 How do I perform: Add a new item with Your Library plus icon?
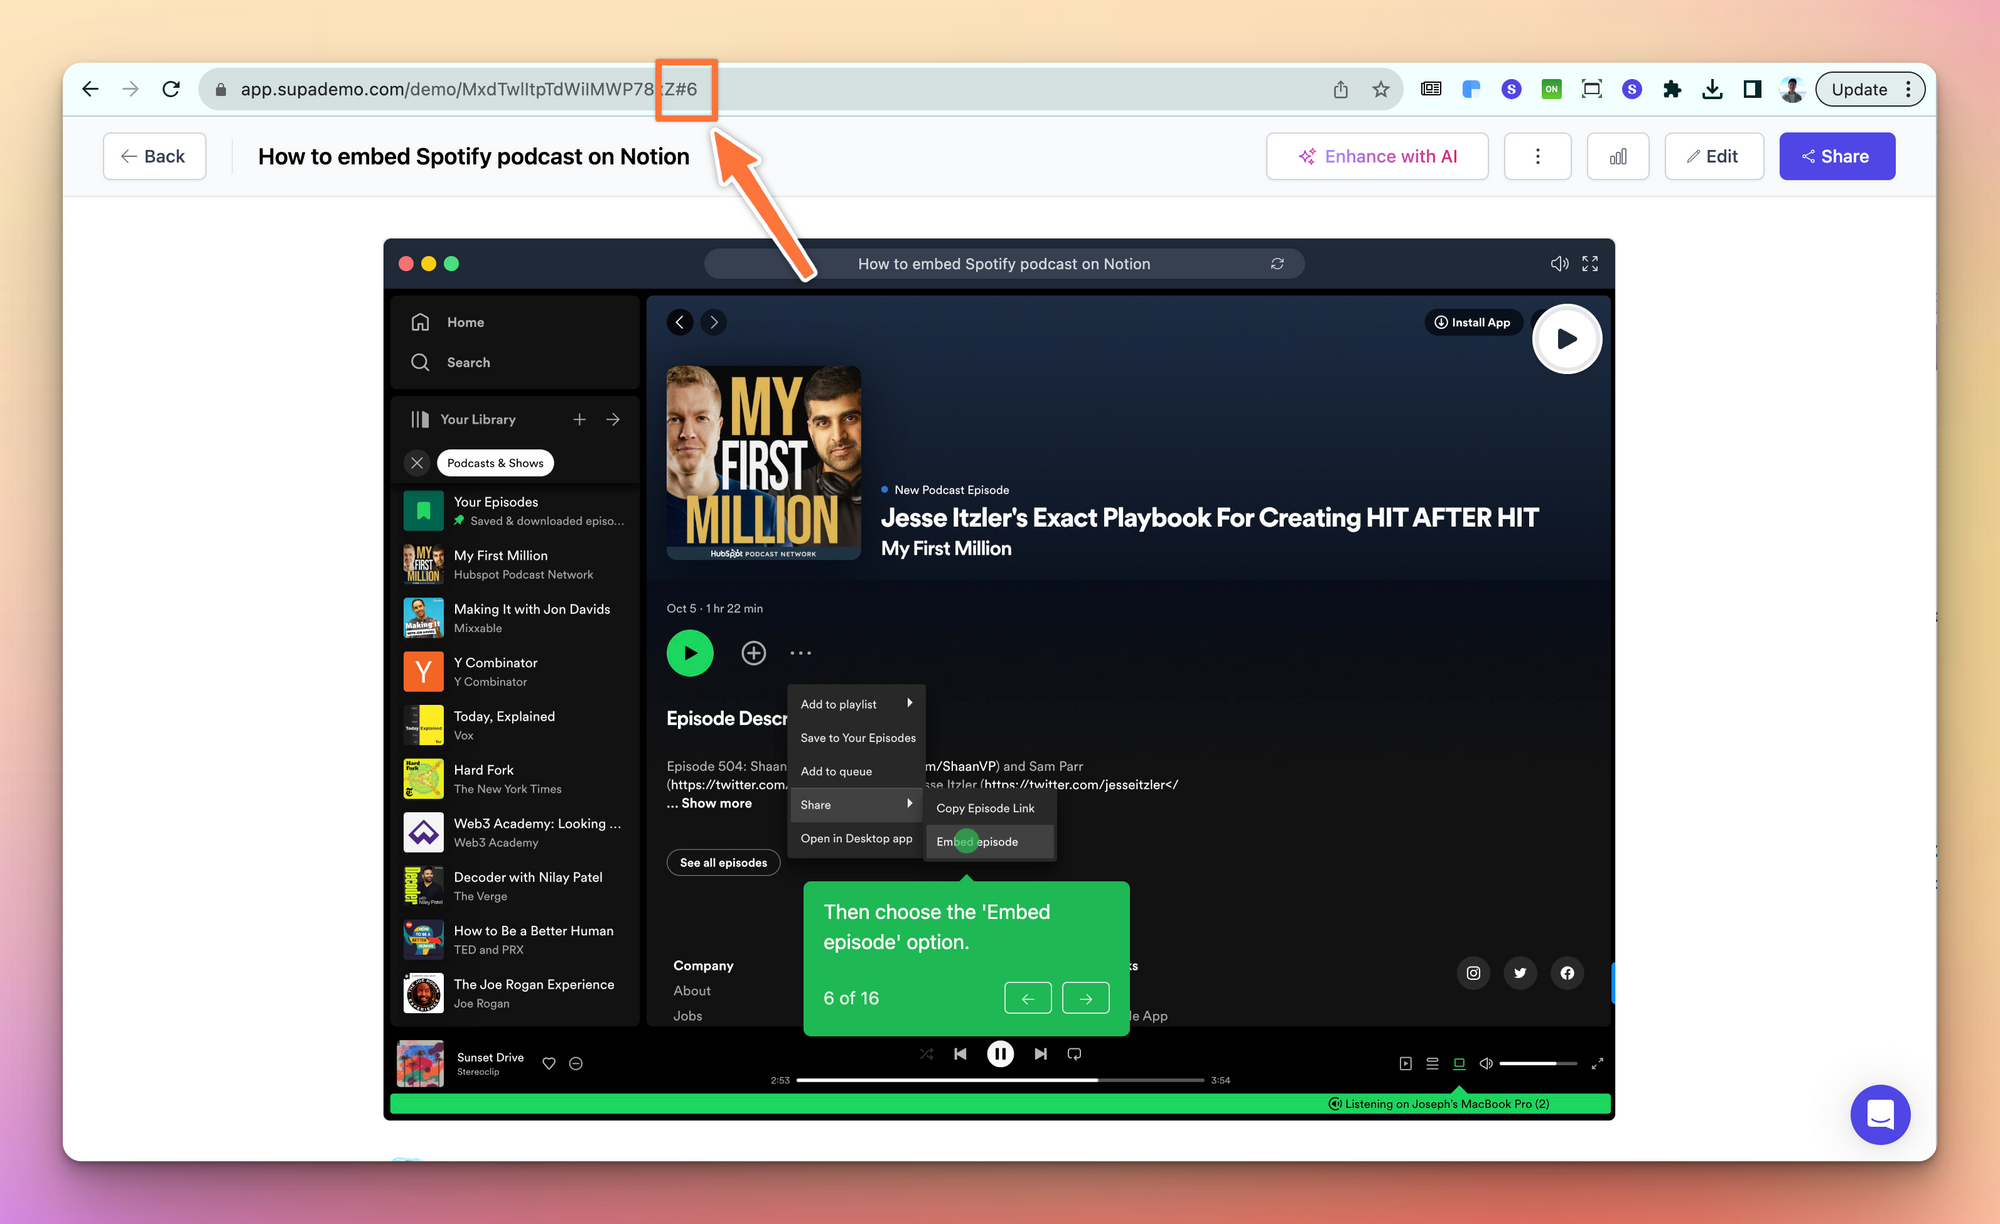point(579,419)
